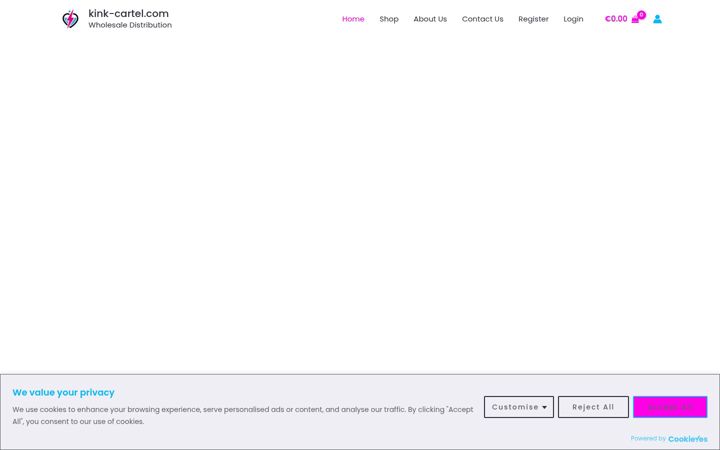720x450 pixels.
Task: Accept All cookies with magenta button
Action: pos(670,407)
